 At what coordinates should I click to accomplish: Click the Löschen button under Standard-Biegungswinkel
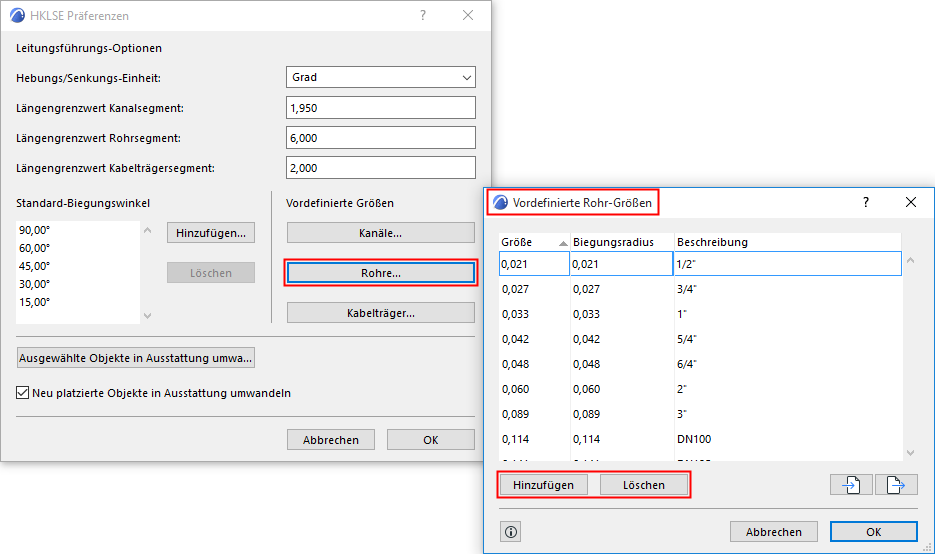[x=210, y=273]
